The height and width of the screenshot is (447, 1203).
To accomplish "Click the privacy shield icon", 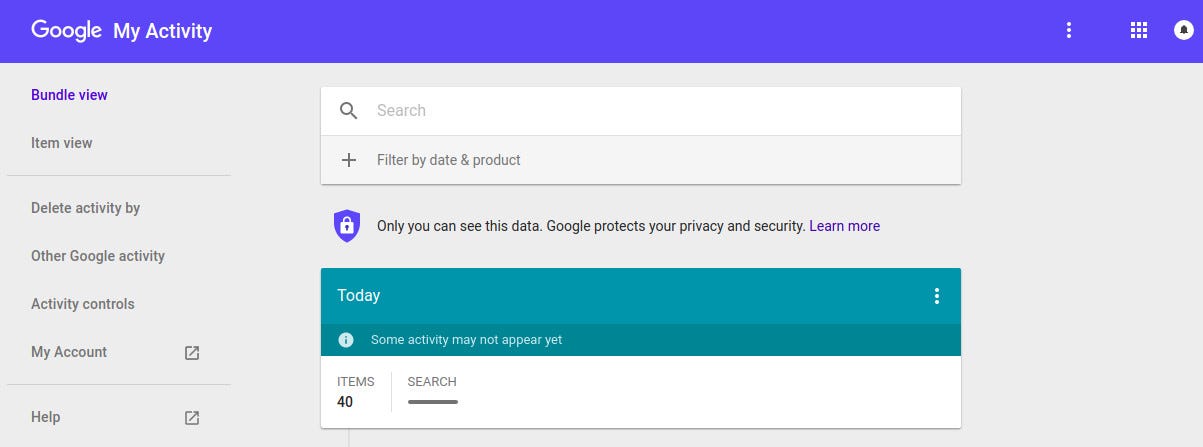I will 346,226.
